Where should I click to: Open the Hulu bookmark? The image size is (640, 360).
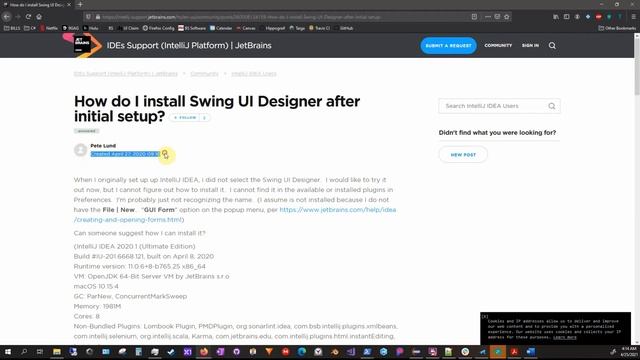pos(91,28)
